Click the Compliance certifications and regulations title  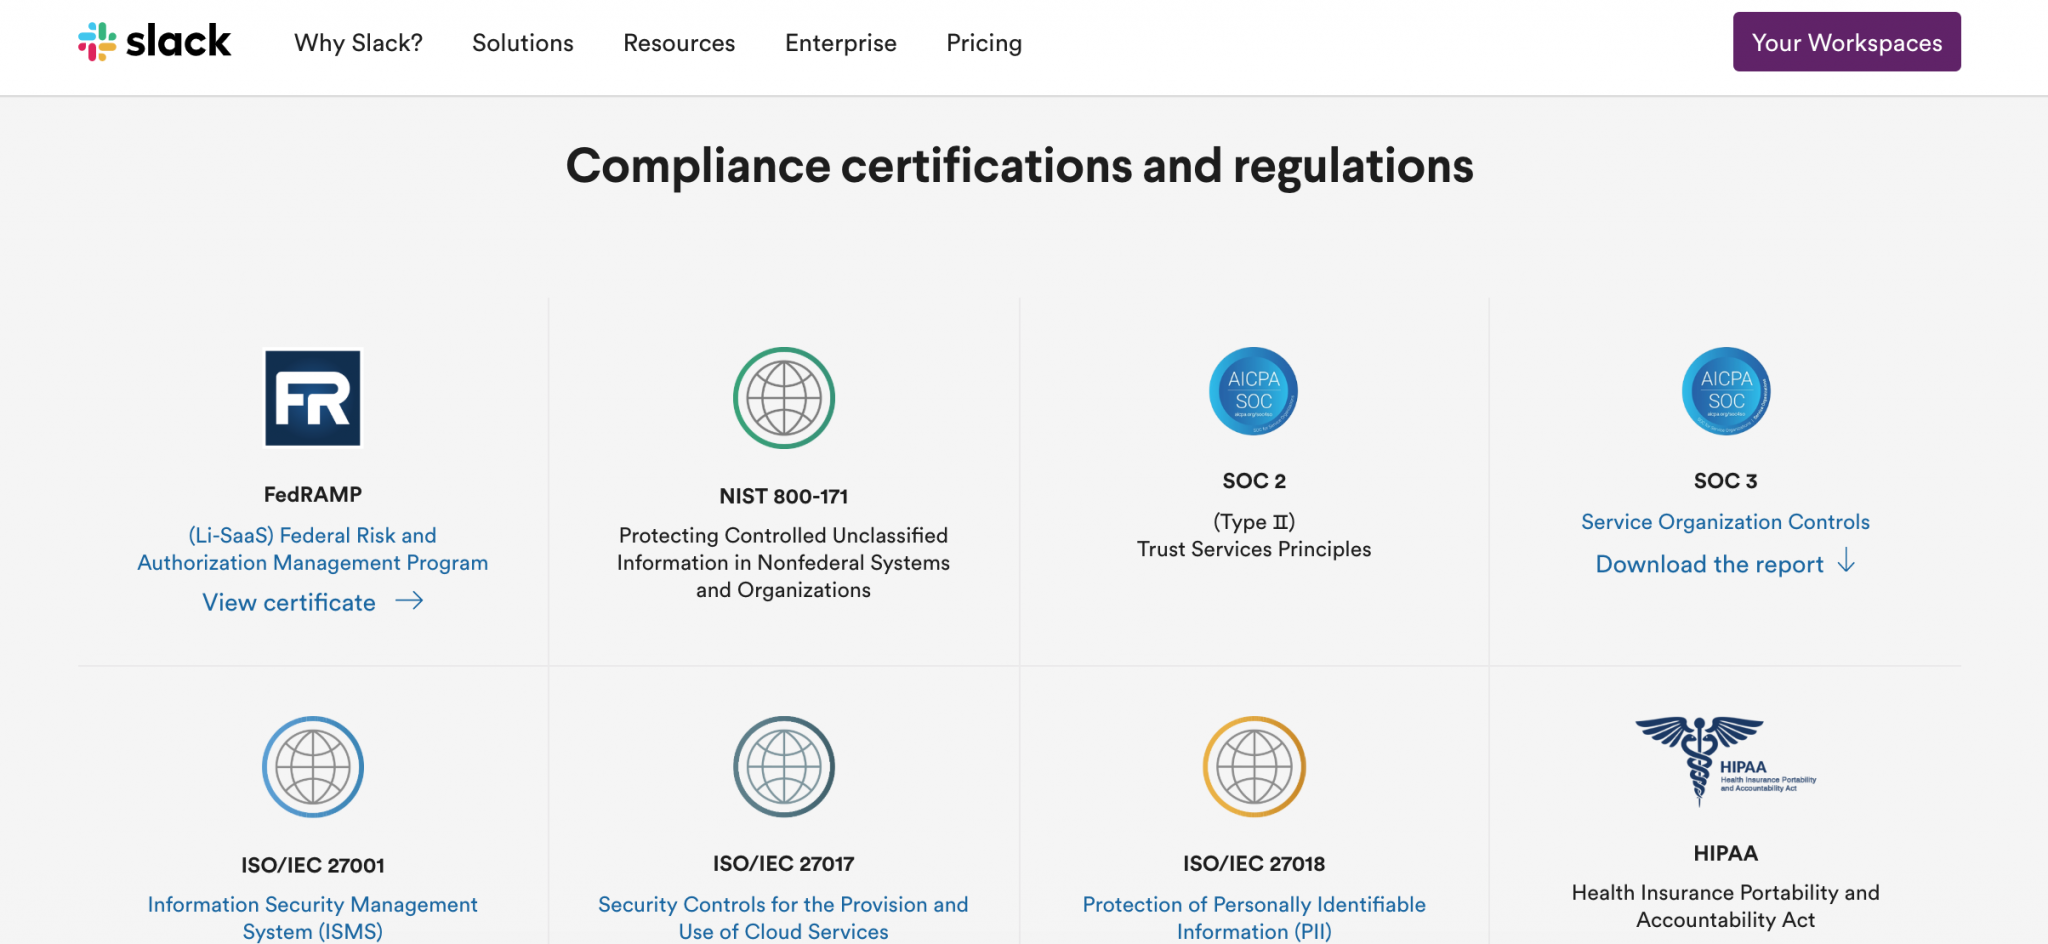click(1020, 166)
